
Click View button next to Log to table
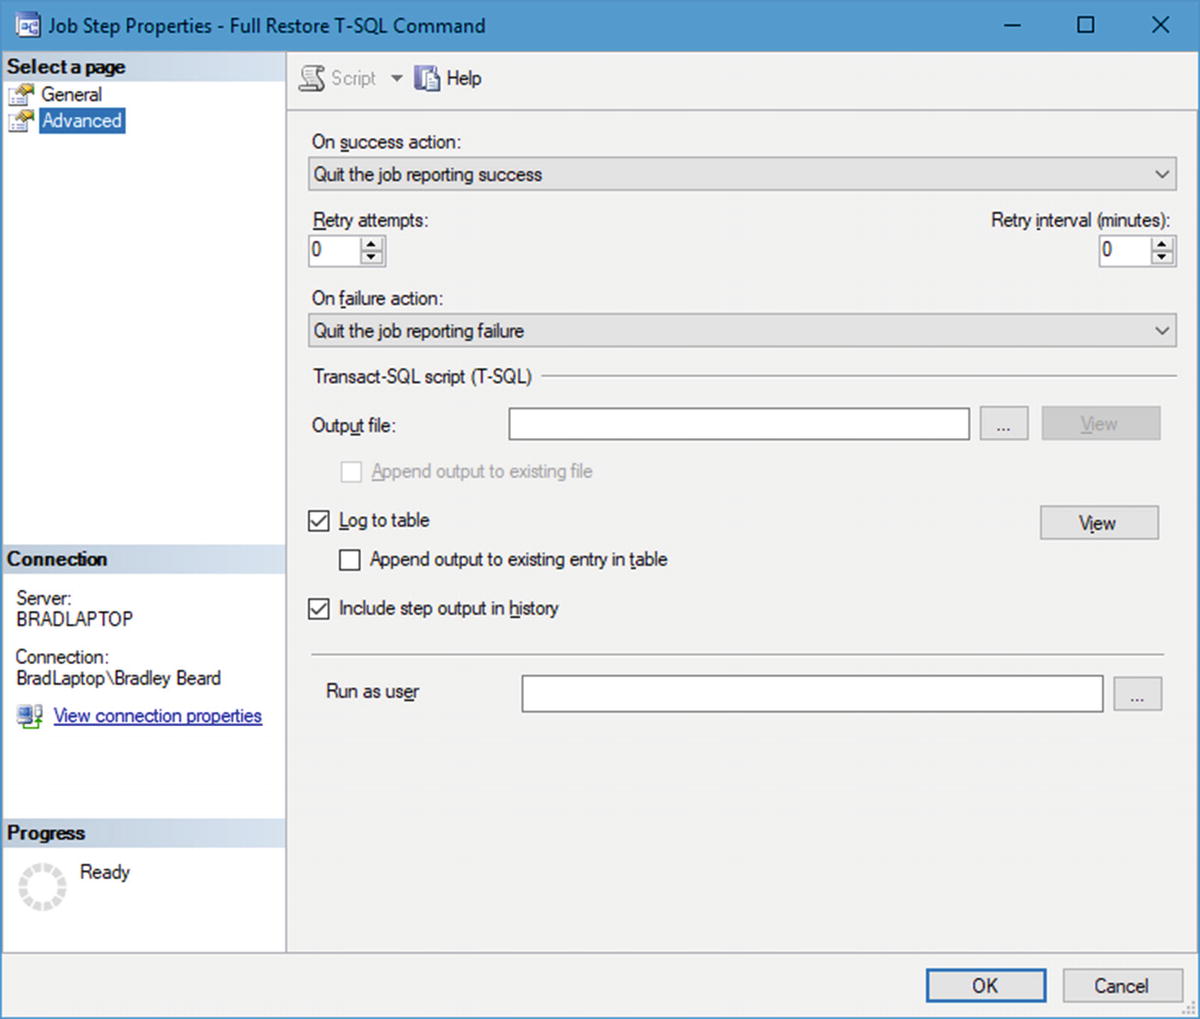pyautogui.click(x=1099, y=523)
